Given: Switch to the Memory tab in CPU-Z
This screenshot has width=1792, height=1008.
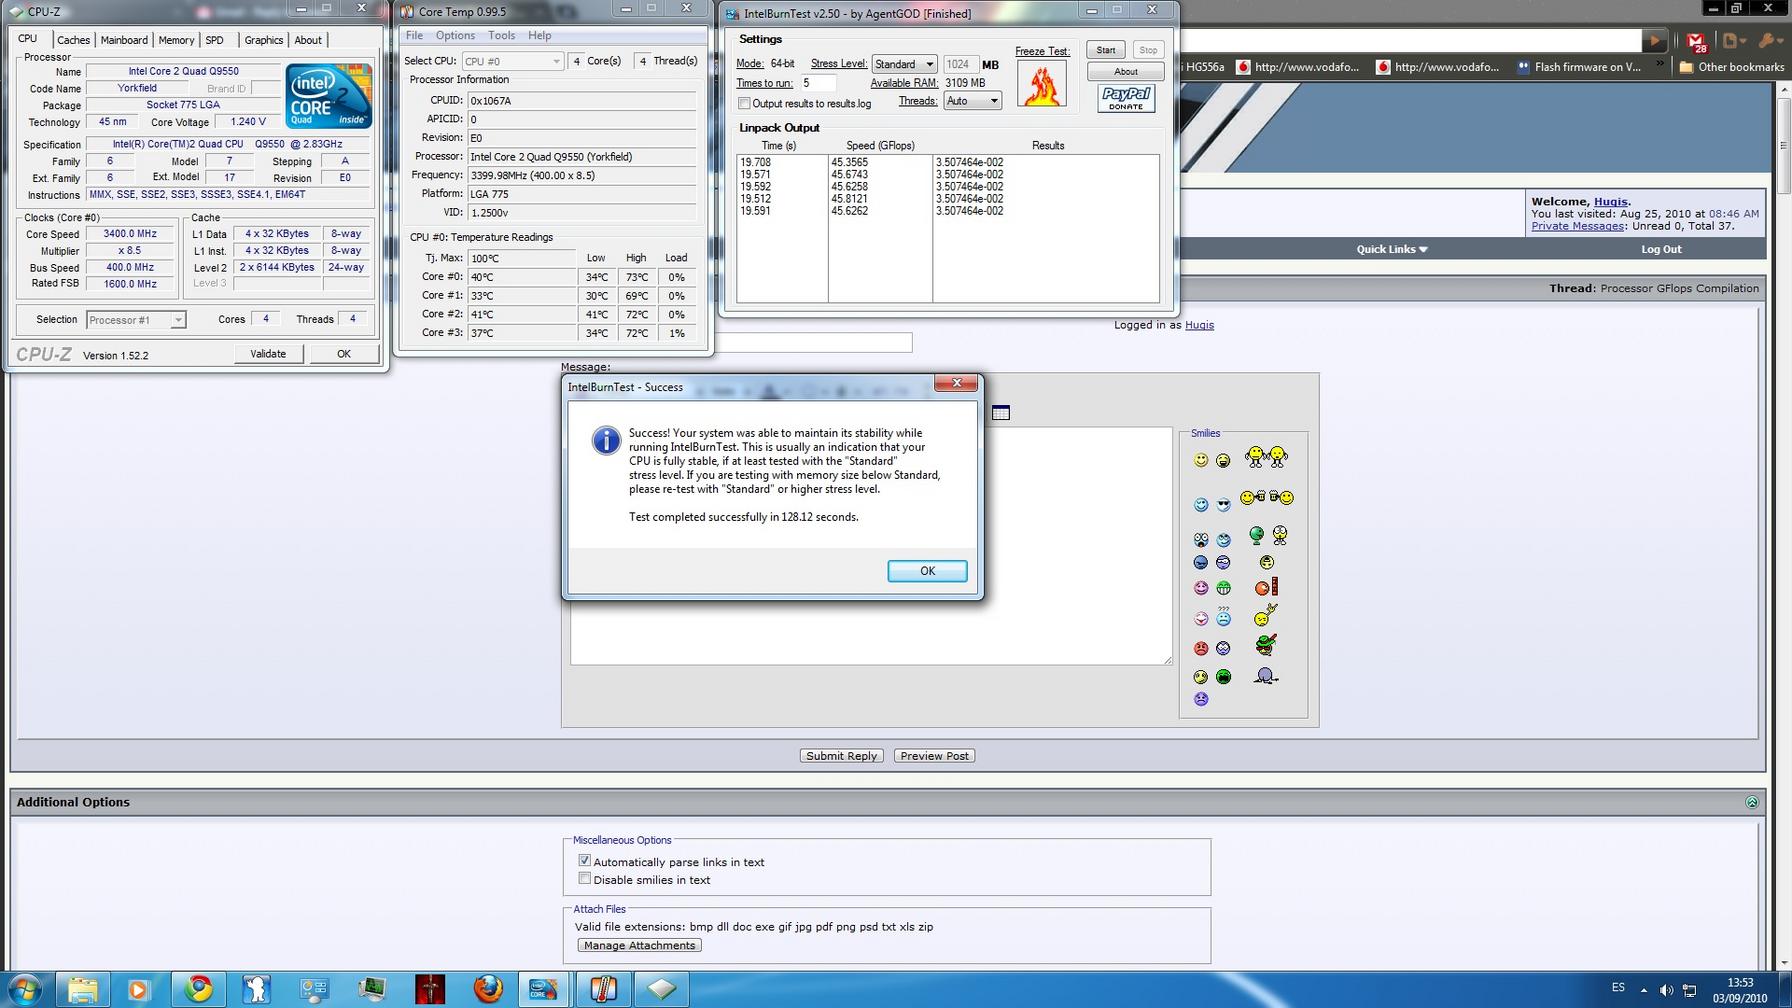Looking at the screenshot, I should 176,40.
